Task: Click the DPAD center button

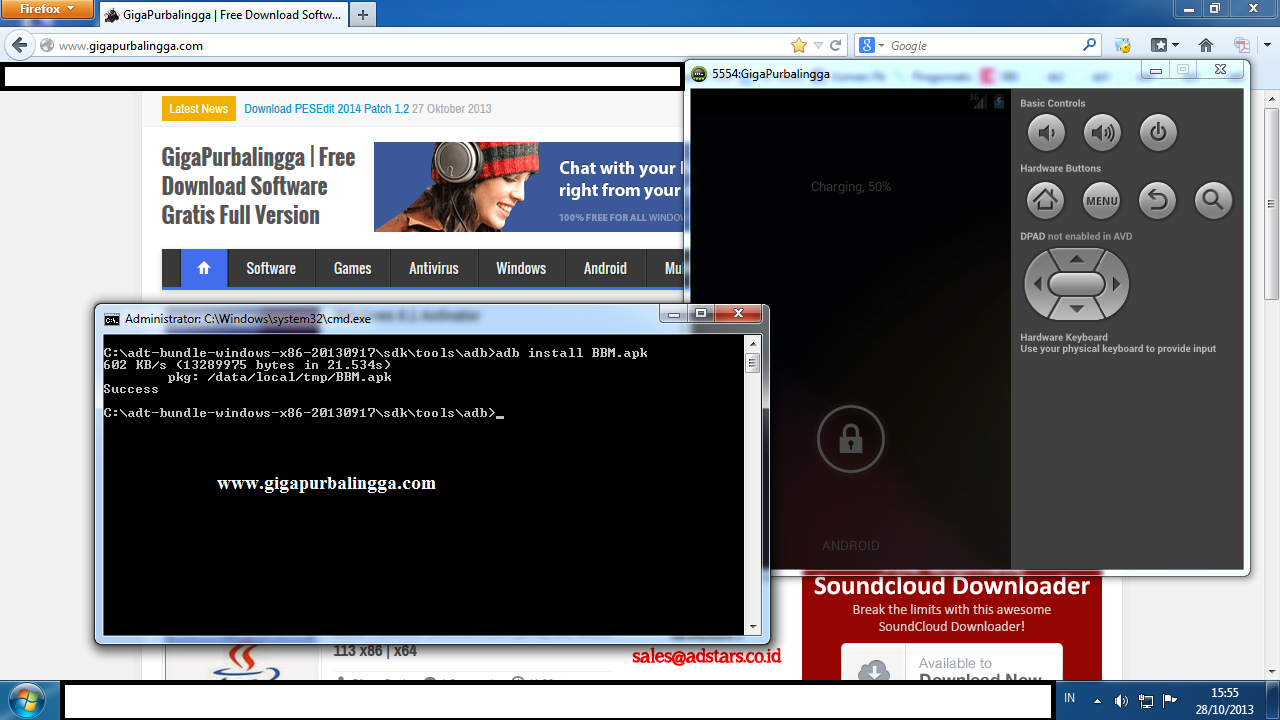Action: pos(1077,285)
